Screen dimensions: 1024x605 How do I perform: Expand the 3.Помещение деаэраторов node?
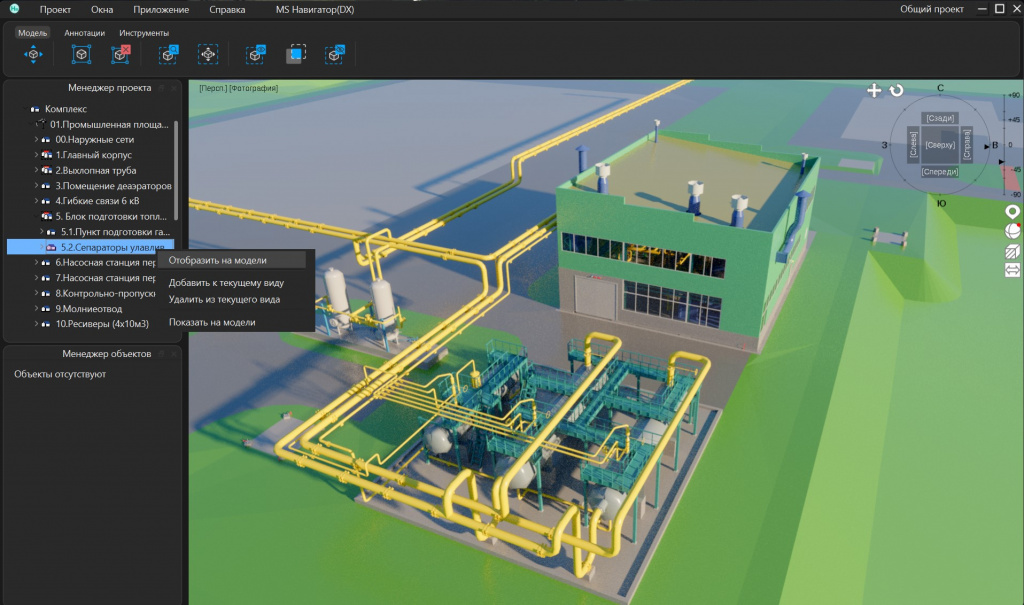(x=37, y=186)
